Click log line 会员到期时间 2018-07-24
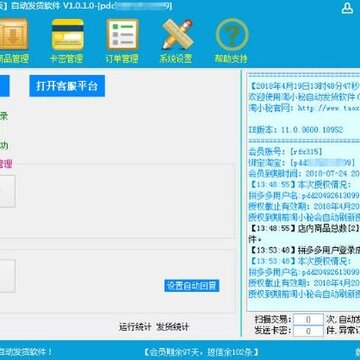Image resolution: width=360 pixels, height=360 pixels. (304, 173)
